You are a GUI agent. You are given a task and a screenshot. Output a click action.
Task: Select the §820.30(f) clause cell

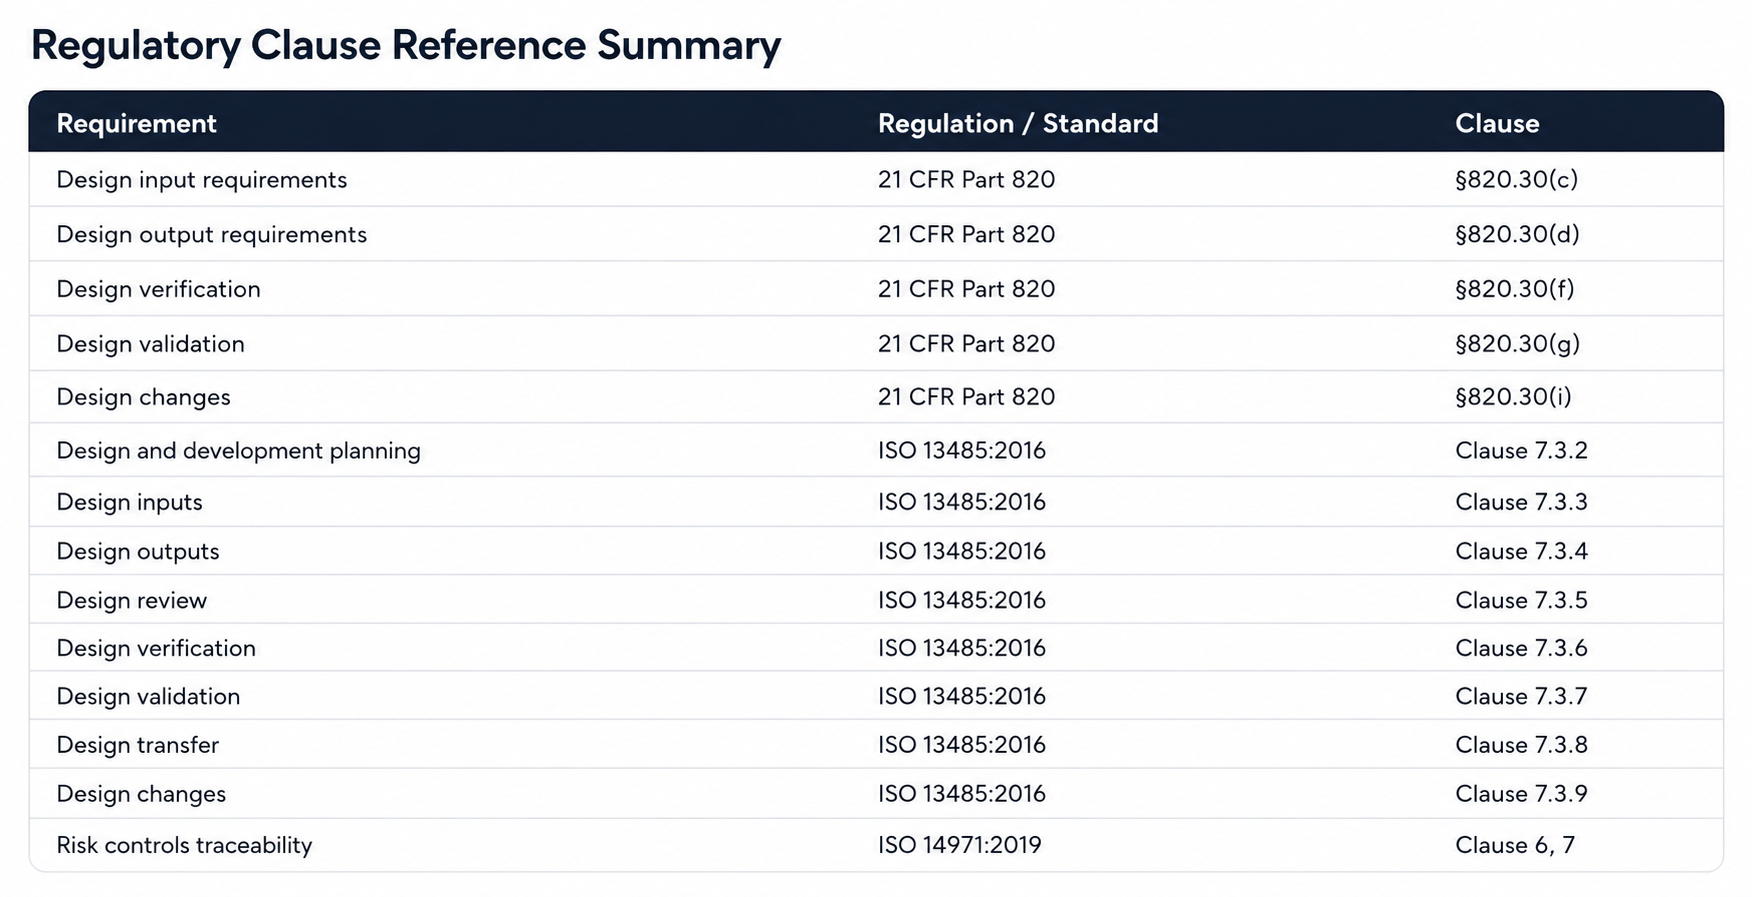point(1514,289)
